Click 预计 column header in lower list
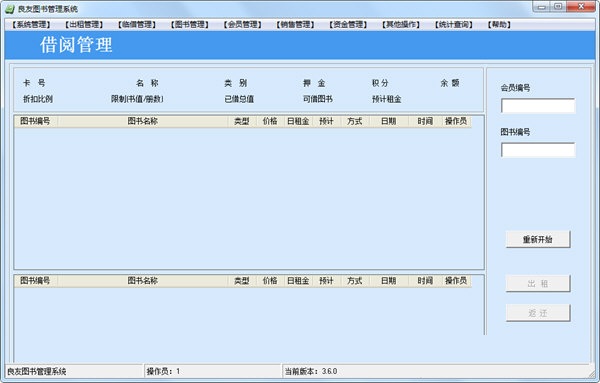Screen dimensions: 600x383 click(326, 281)
